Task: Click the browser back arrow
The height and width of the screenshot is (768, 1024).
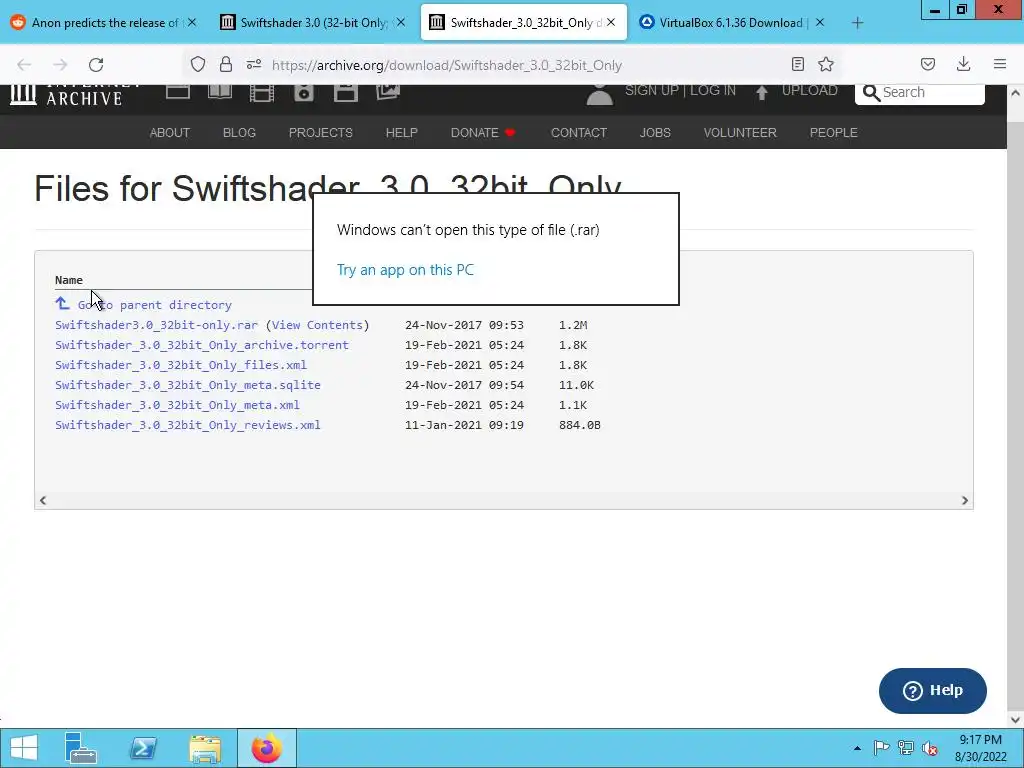Action: 24,65
